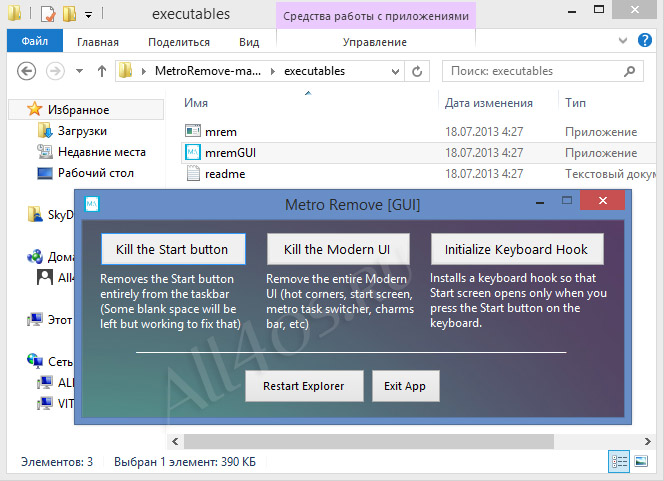664x481 pixels.
Task: Expand breadcrumb arrow before executables
Action: click(x=273, y=71)
